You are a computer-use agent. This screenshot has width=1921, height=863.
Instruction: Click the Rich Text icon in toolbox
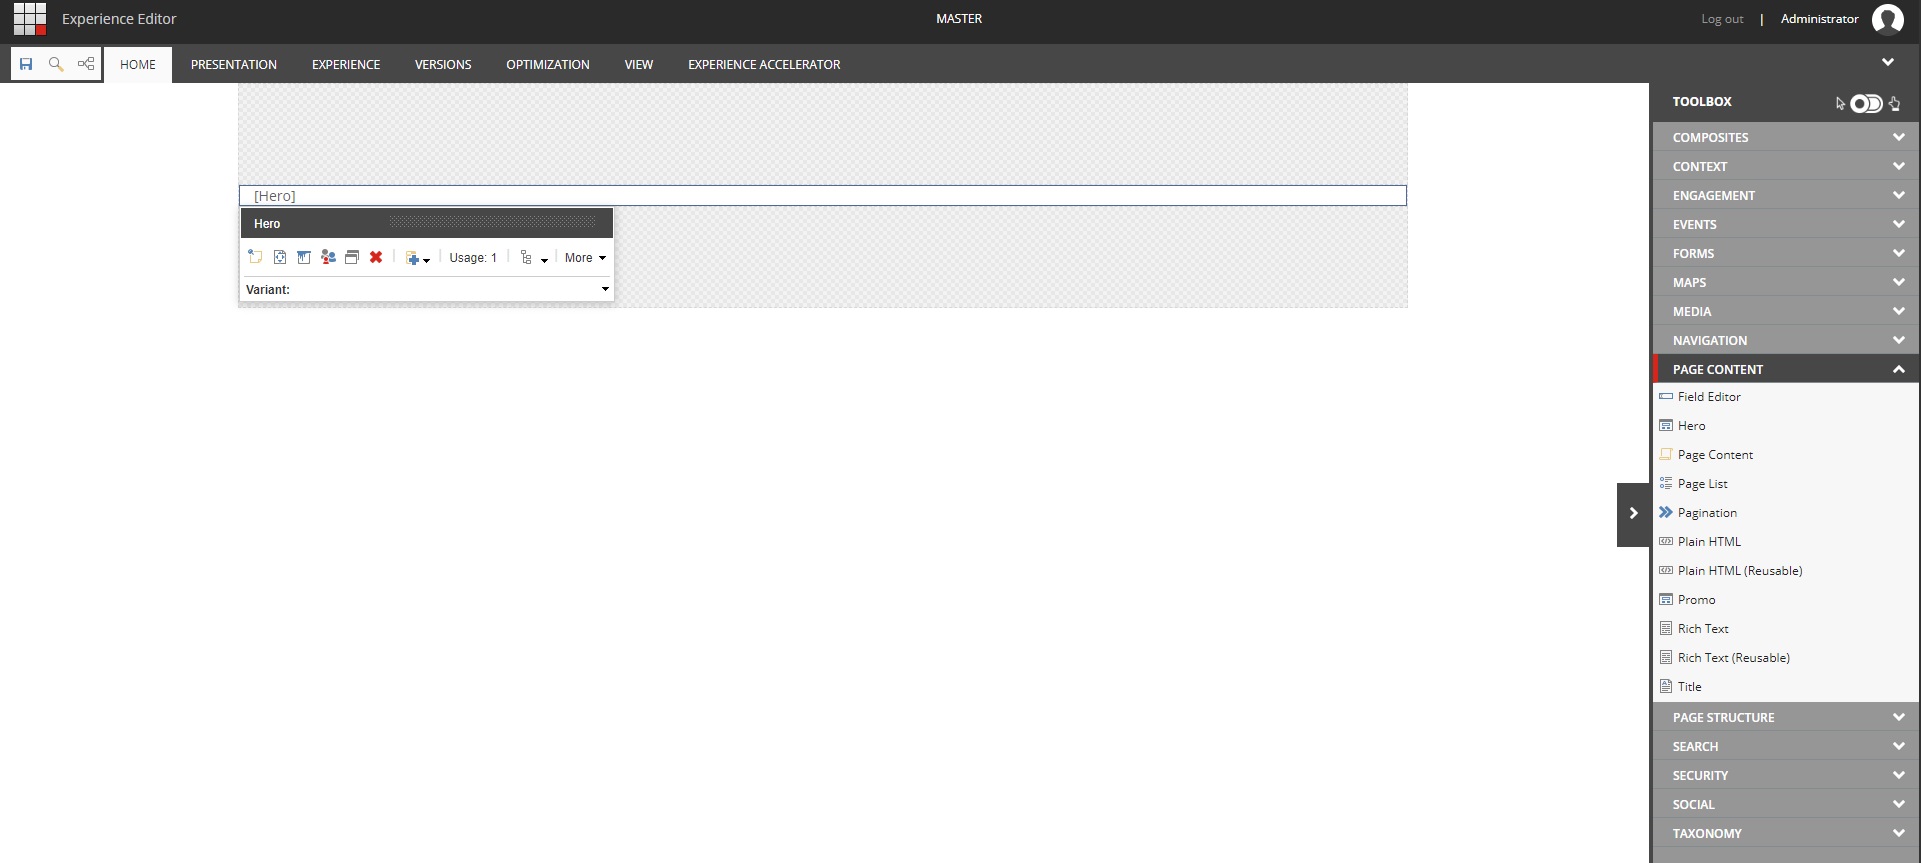pyautogui.click(x=1666, y=629)
